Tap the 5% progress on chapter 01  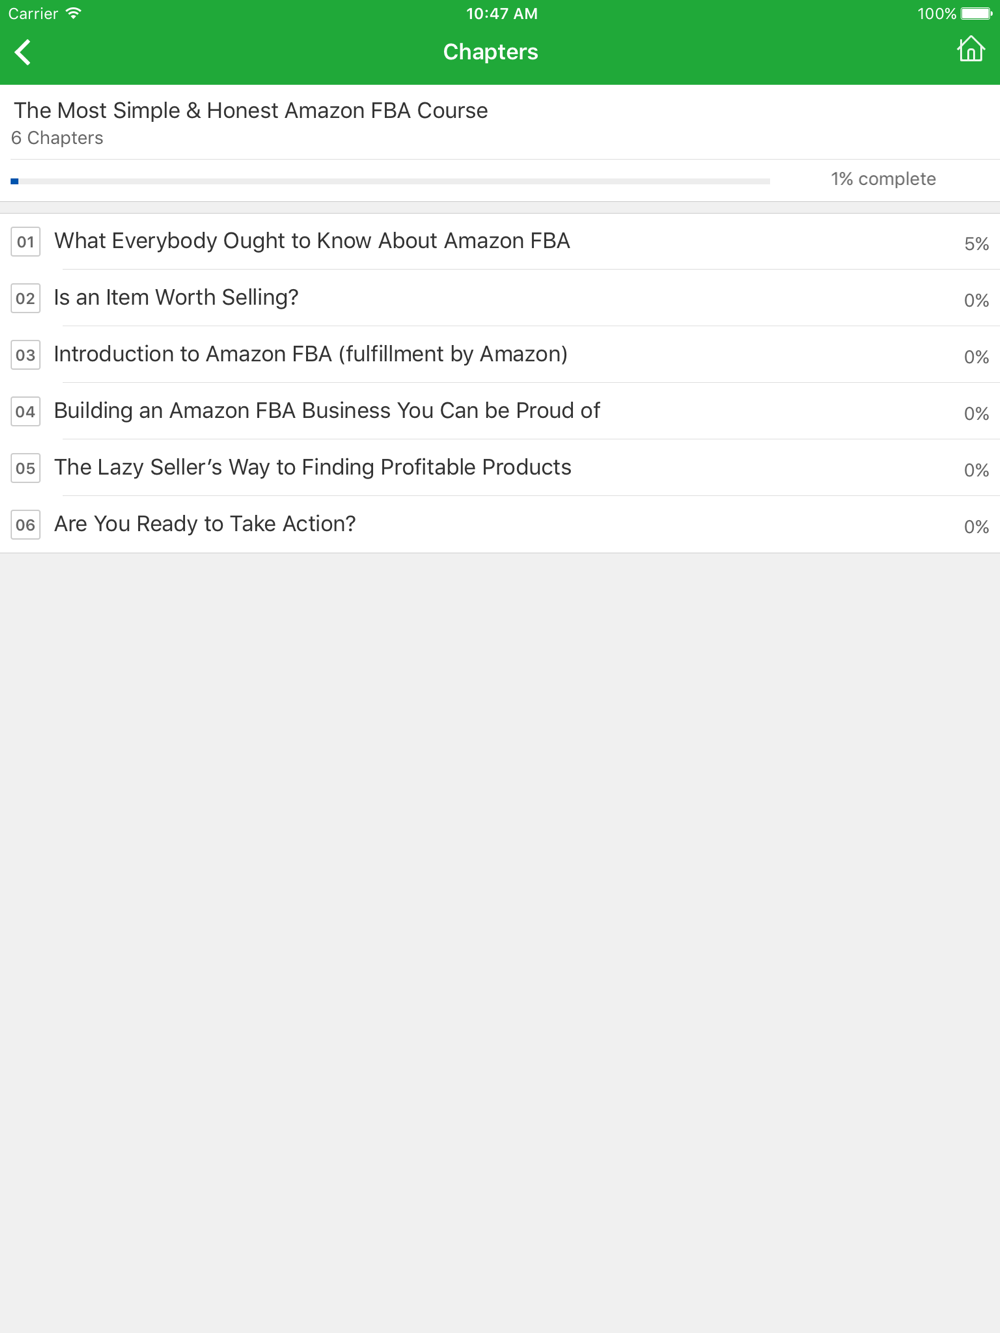(x=976, y=244)
